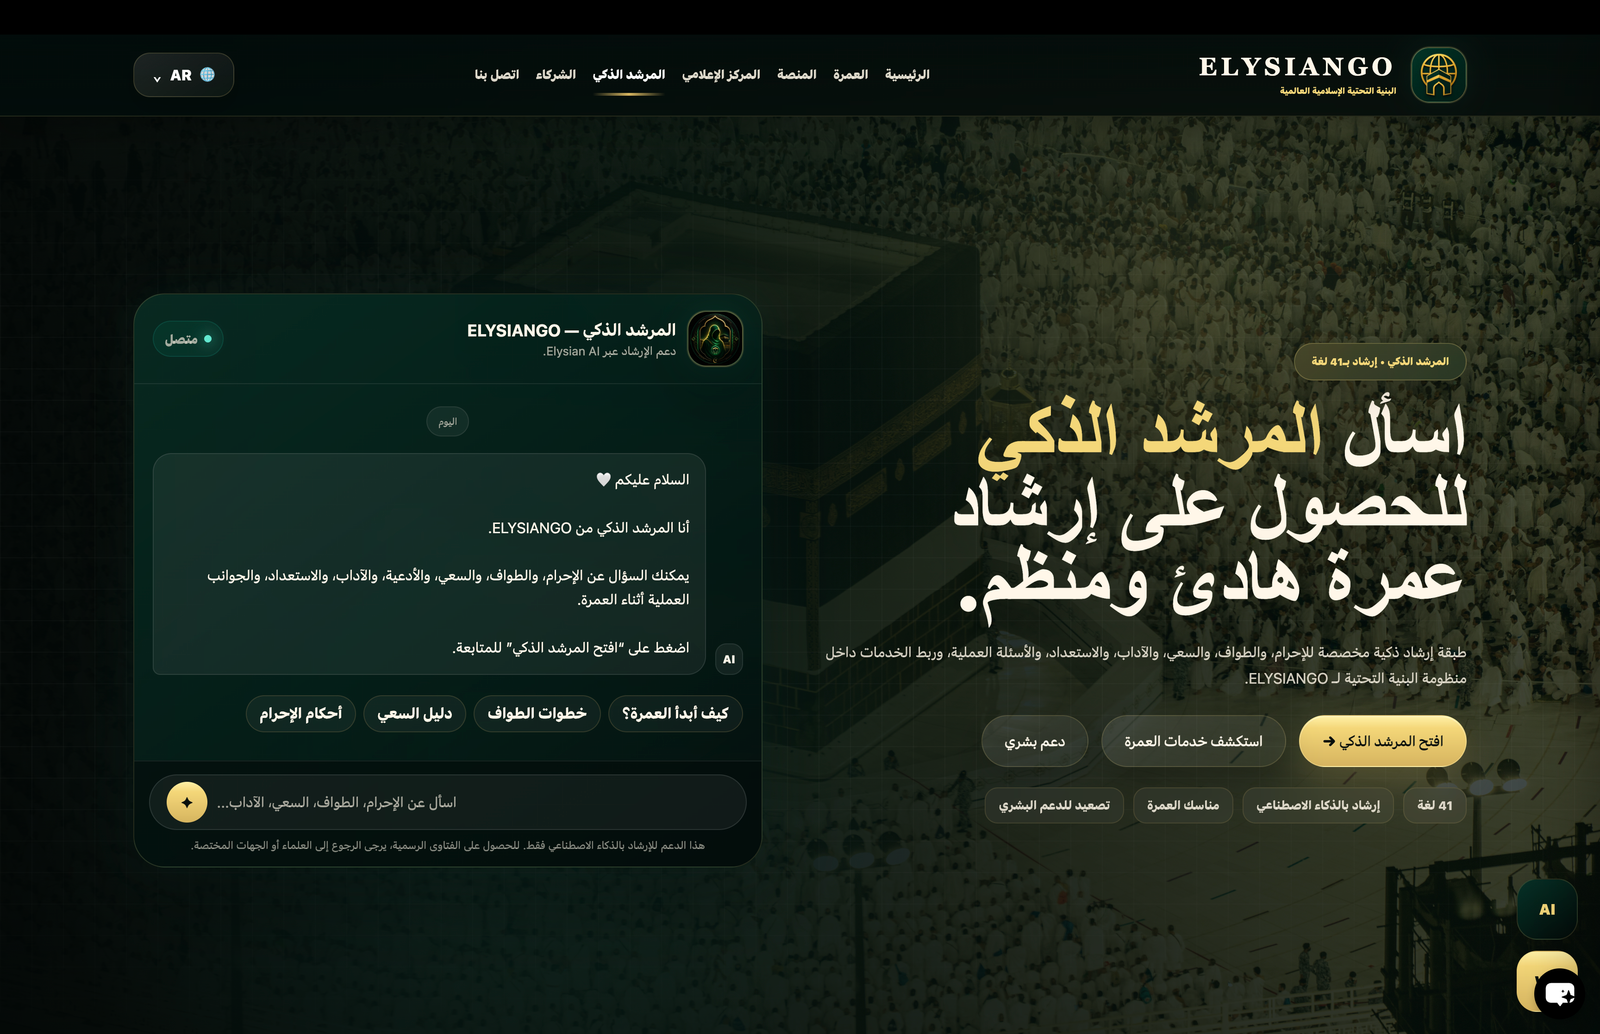Viewport: 1600px width, 1034px height.
Task: Open الشركاء navigation item
Action: tap(555, 75)
